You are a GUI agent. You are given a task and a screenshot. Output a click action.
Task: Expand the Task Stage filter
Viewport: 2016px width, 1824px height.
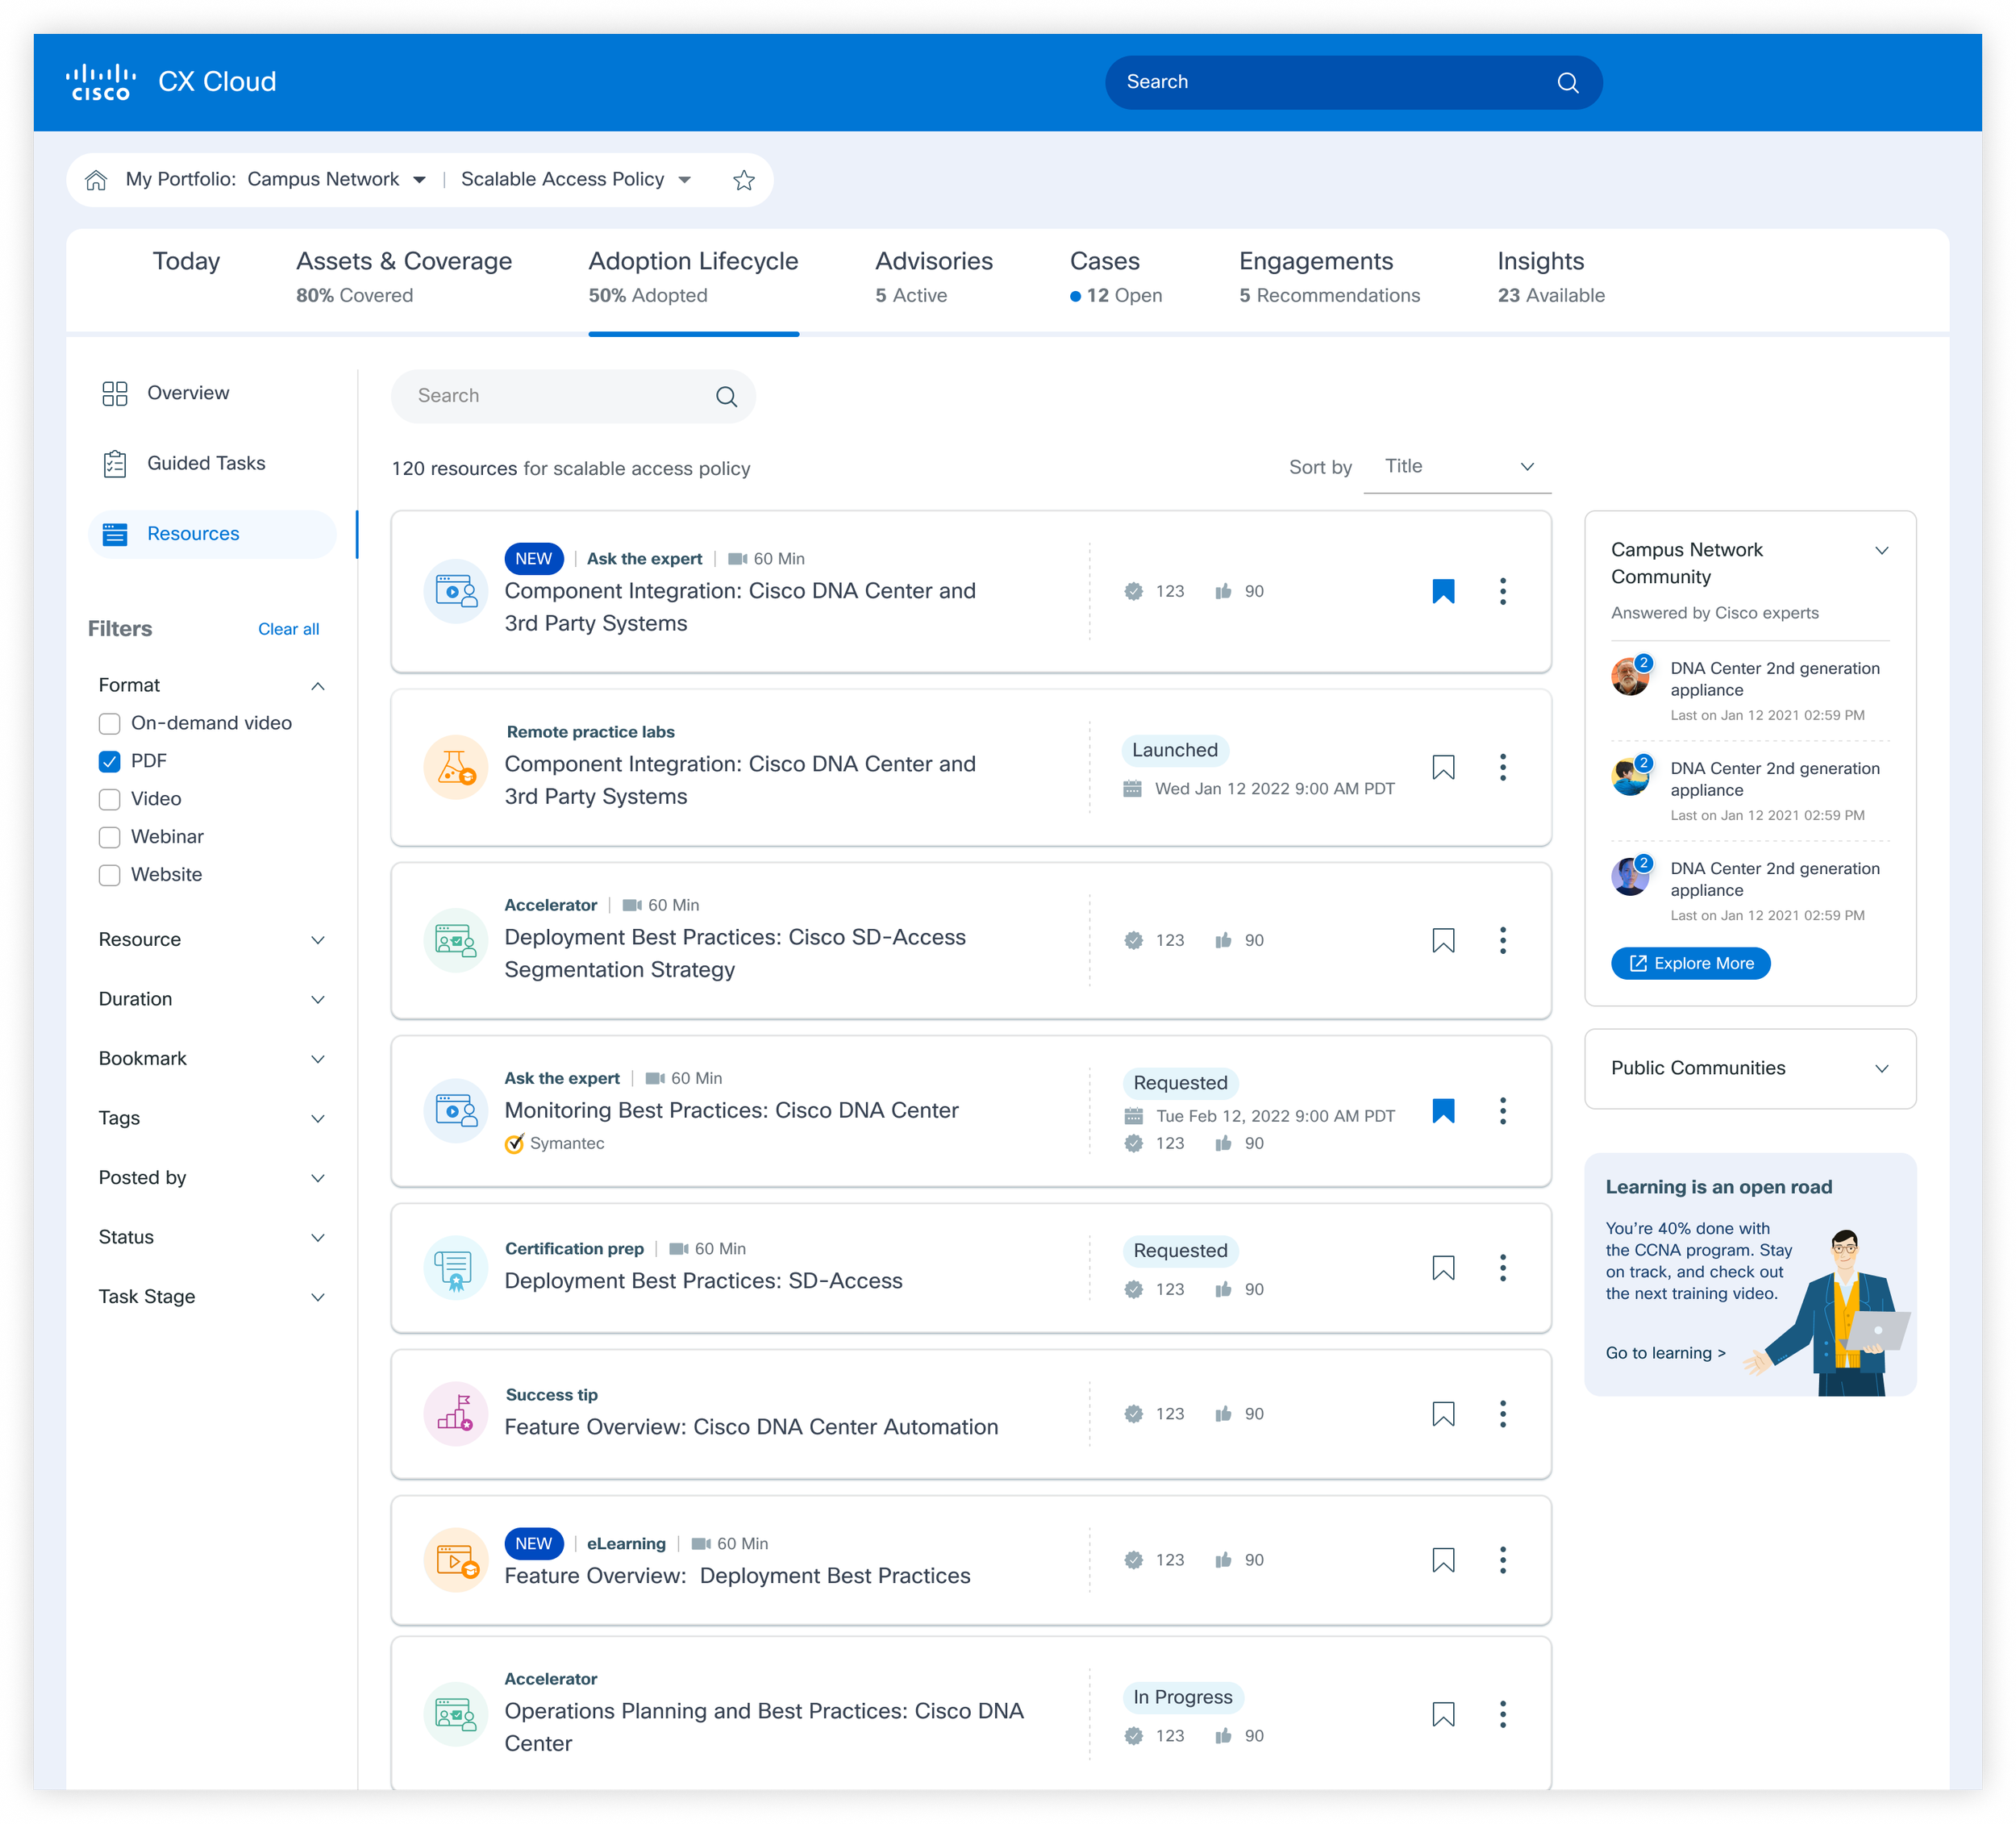(x=318, y=1297)
